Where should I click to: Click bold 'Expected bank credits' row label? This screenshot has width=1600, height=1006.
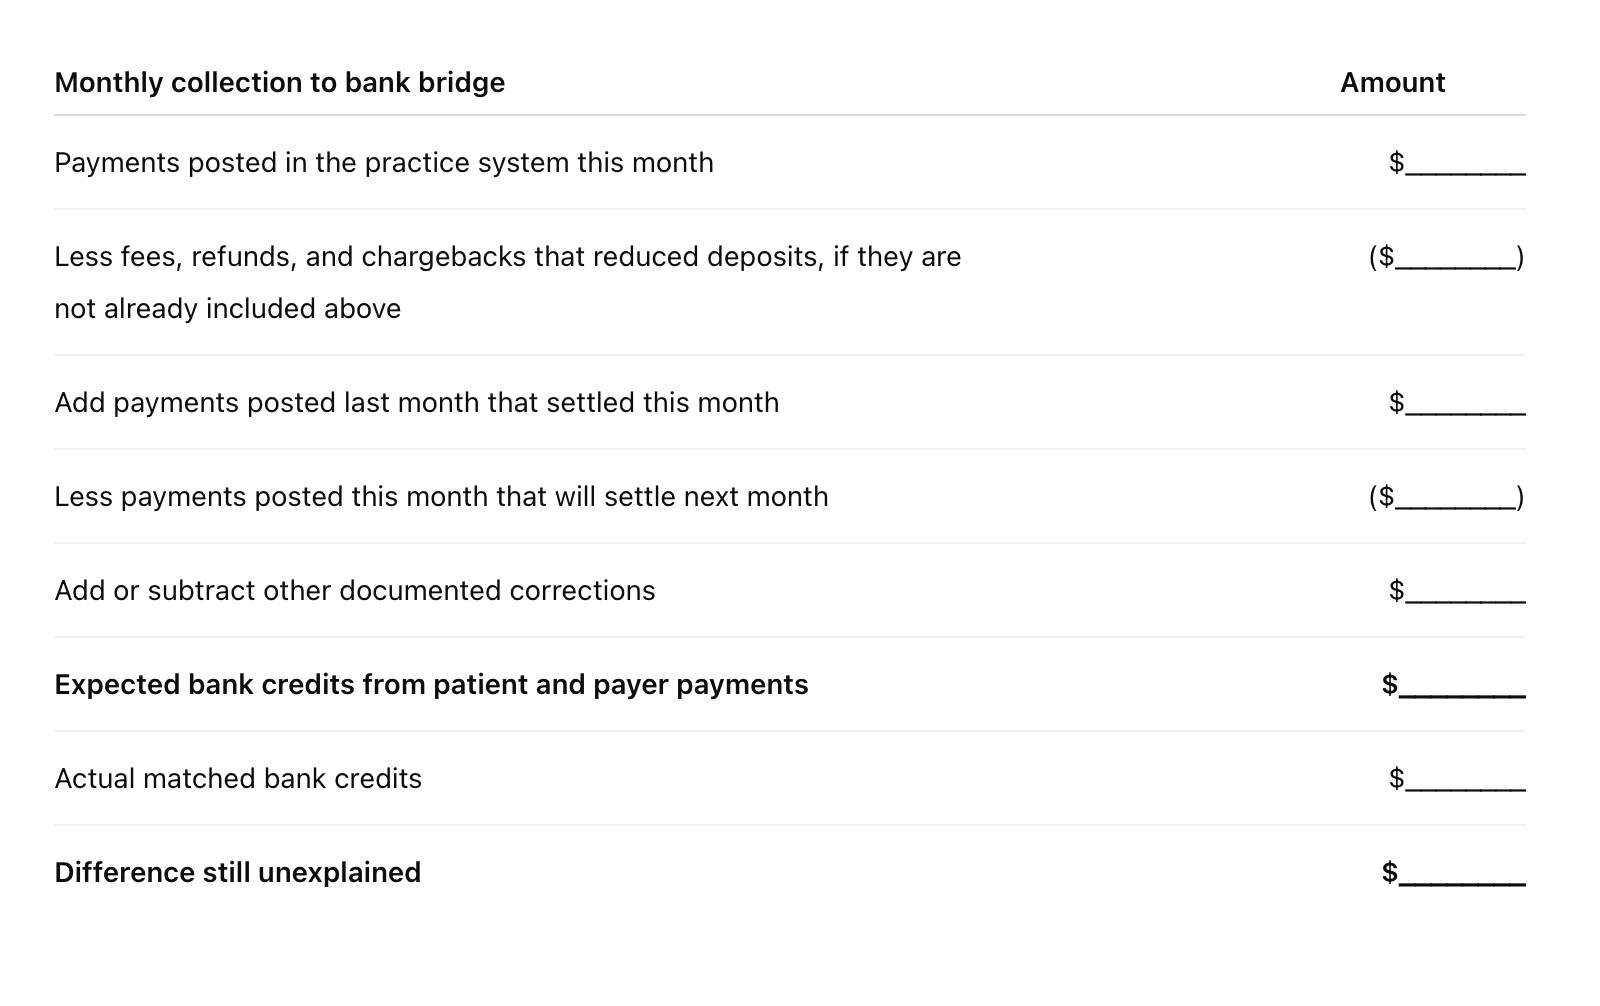point(431,685)
